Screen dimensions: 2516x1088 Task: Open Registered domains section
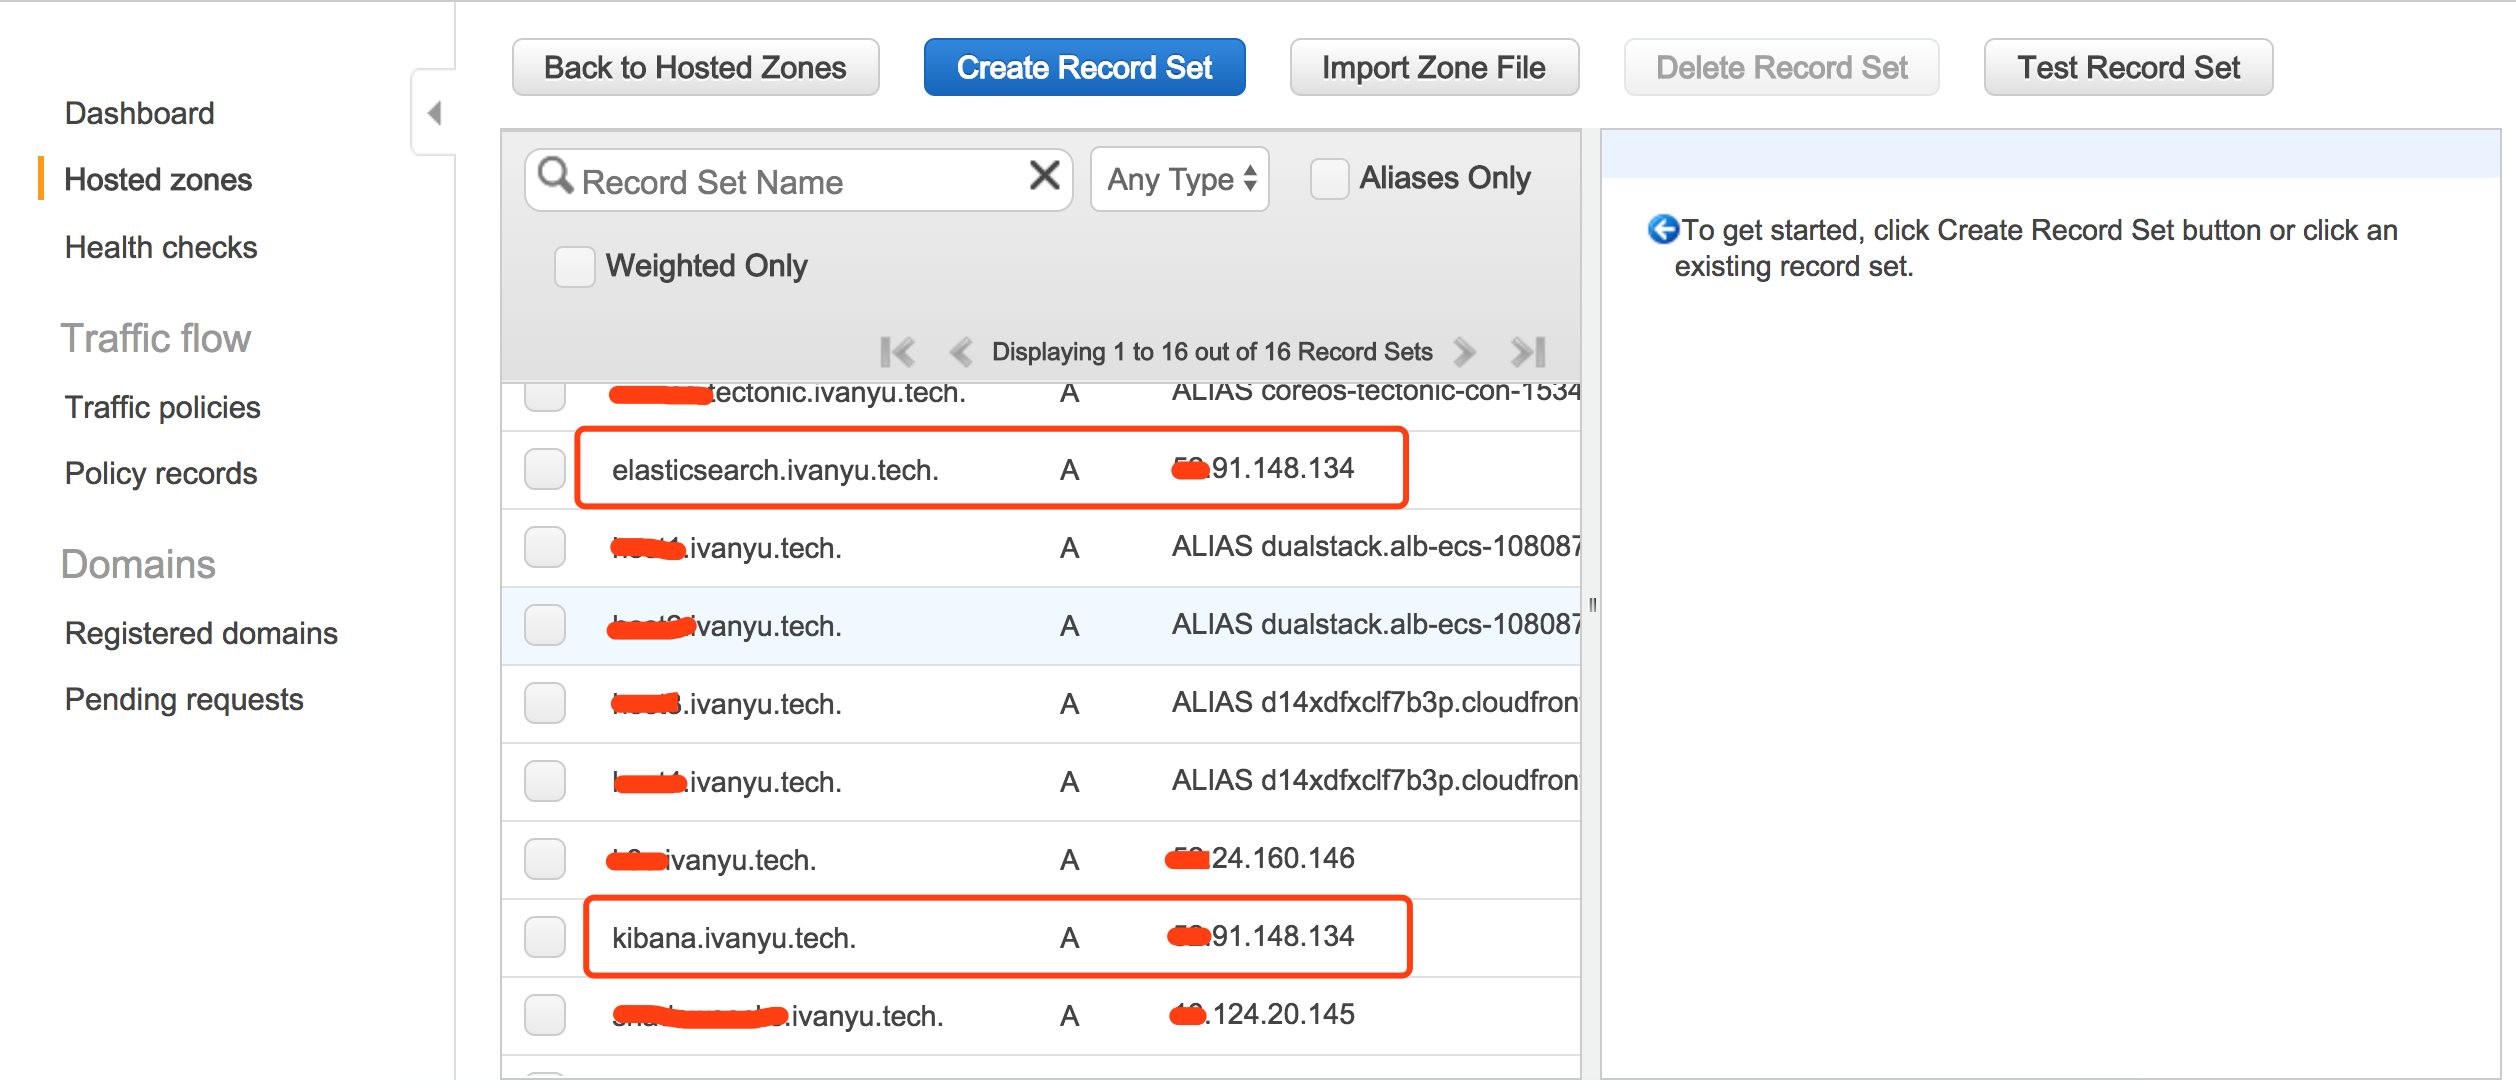coord(201,633)
